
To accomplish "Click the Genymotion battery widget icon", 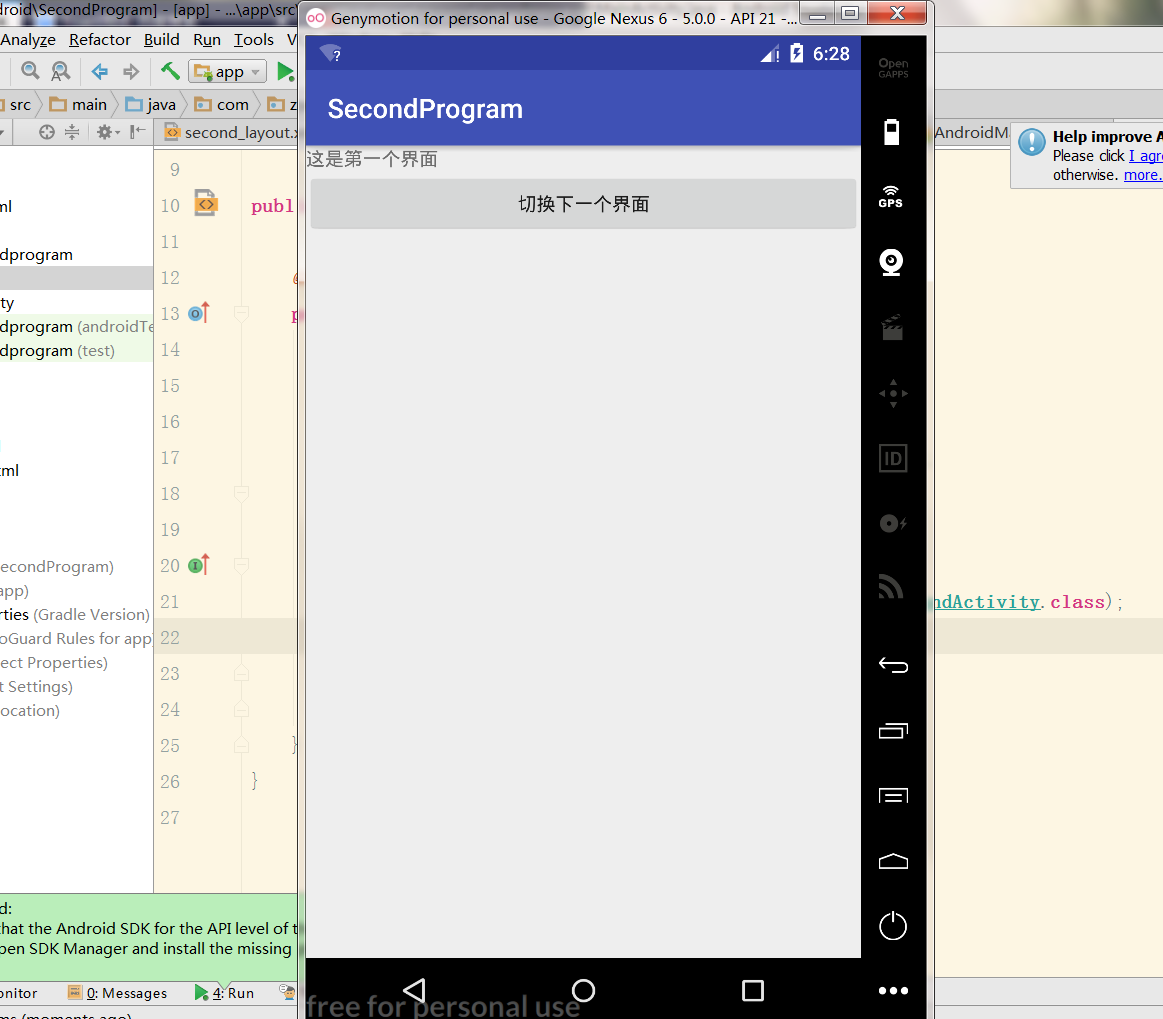I will [x=892, y=132].
